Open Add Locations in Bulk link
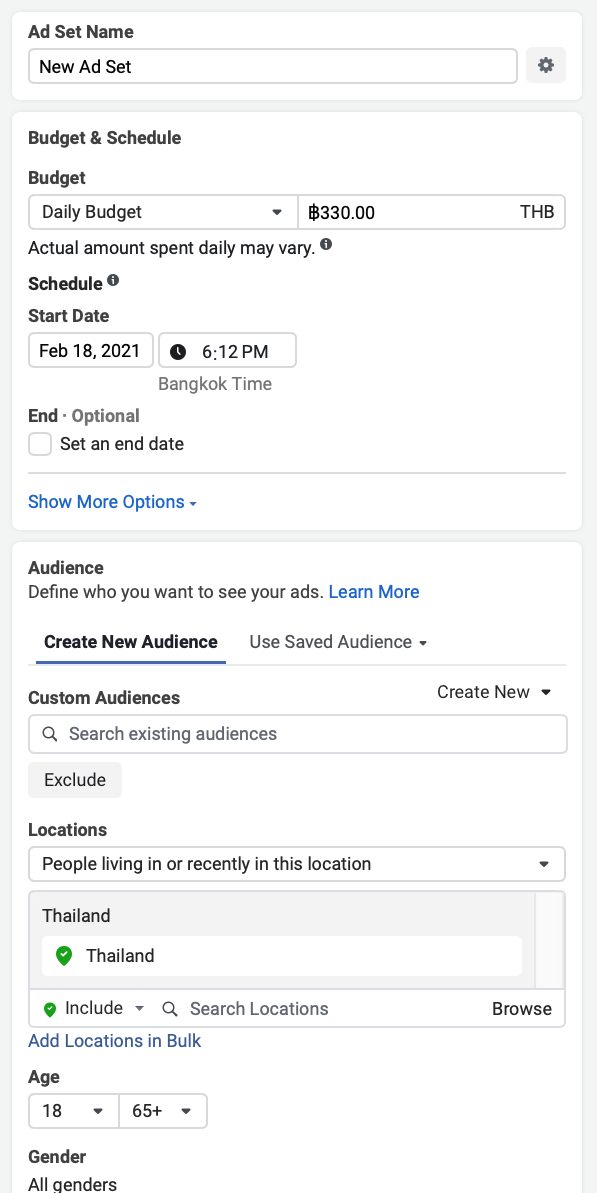This screenshot has height=1193, width=597. pyautogui.click(x=115, y=1041)
